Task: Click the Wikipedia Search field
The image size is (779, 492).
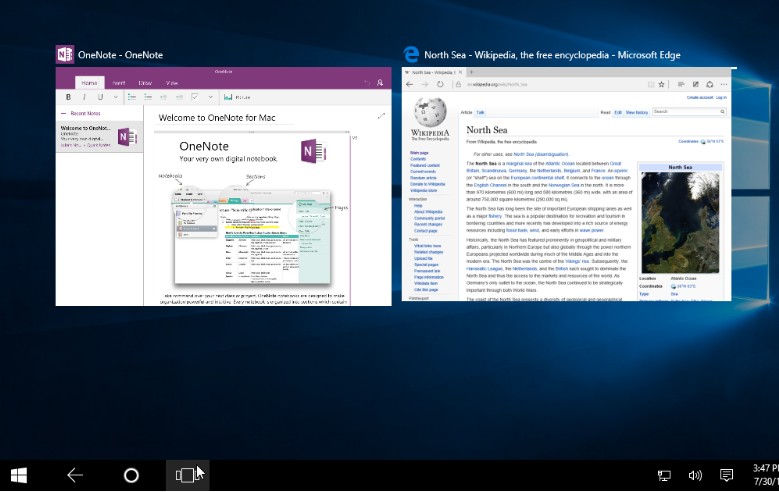Action: tap(689, 112)
